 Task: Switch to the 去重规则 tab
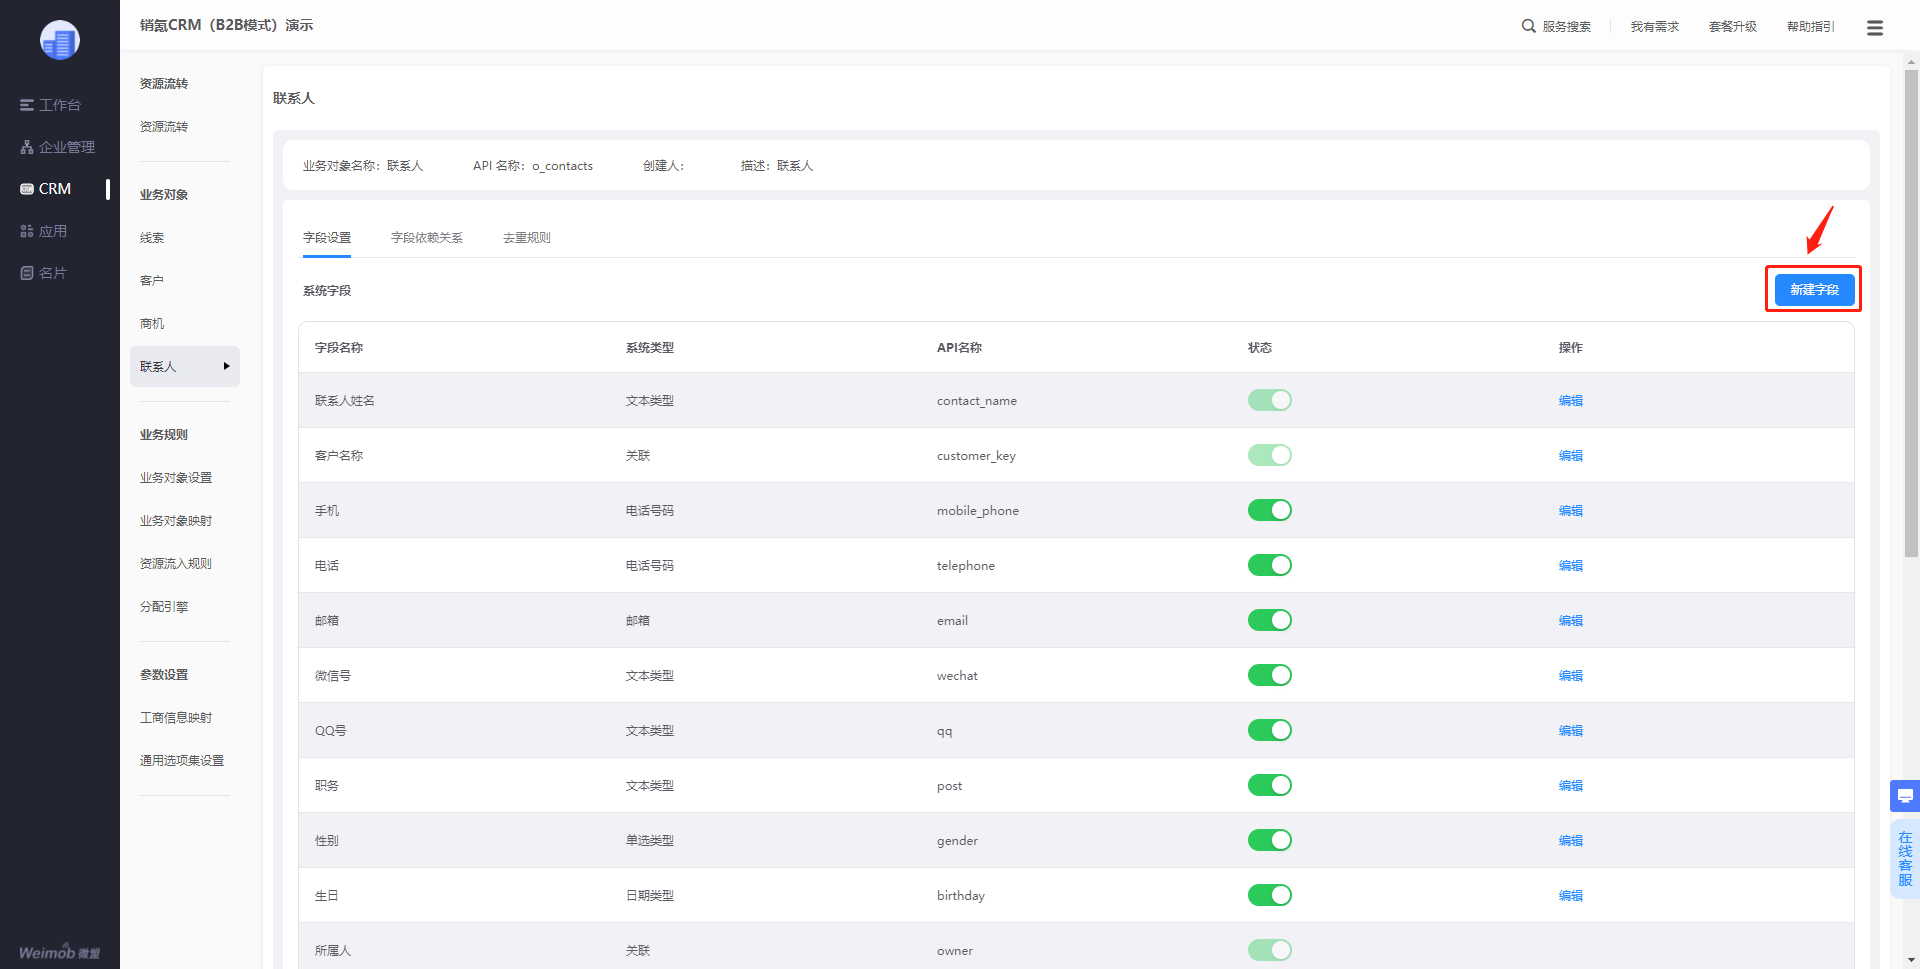click(527, 238)
